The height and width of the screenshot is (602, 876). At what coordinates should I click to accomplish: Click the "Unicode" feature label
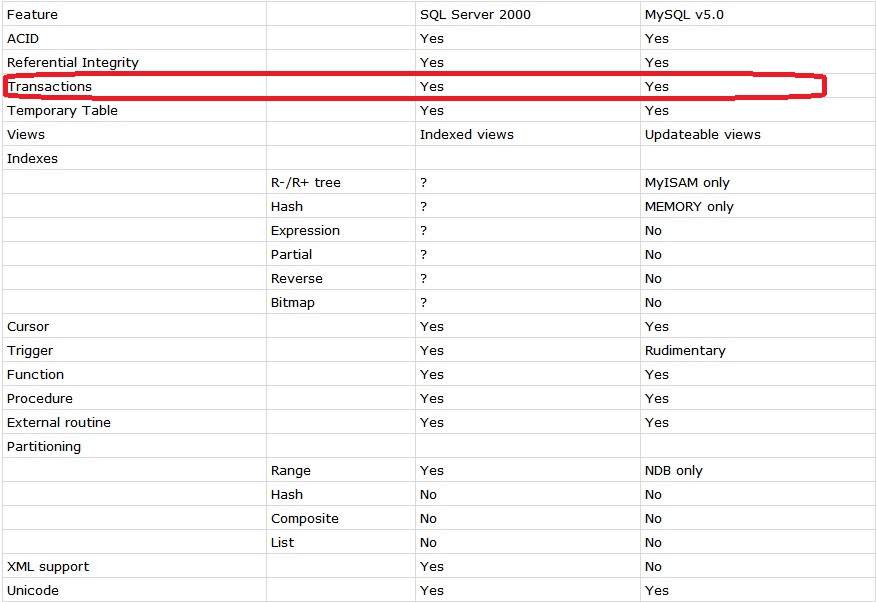(x=33, y=591)
